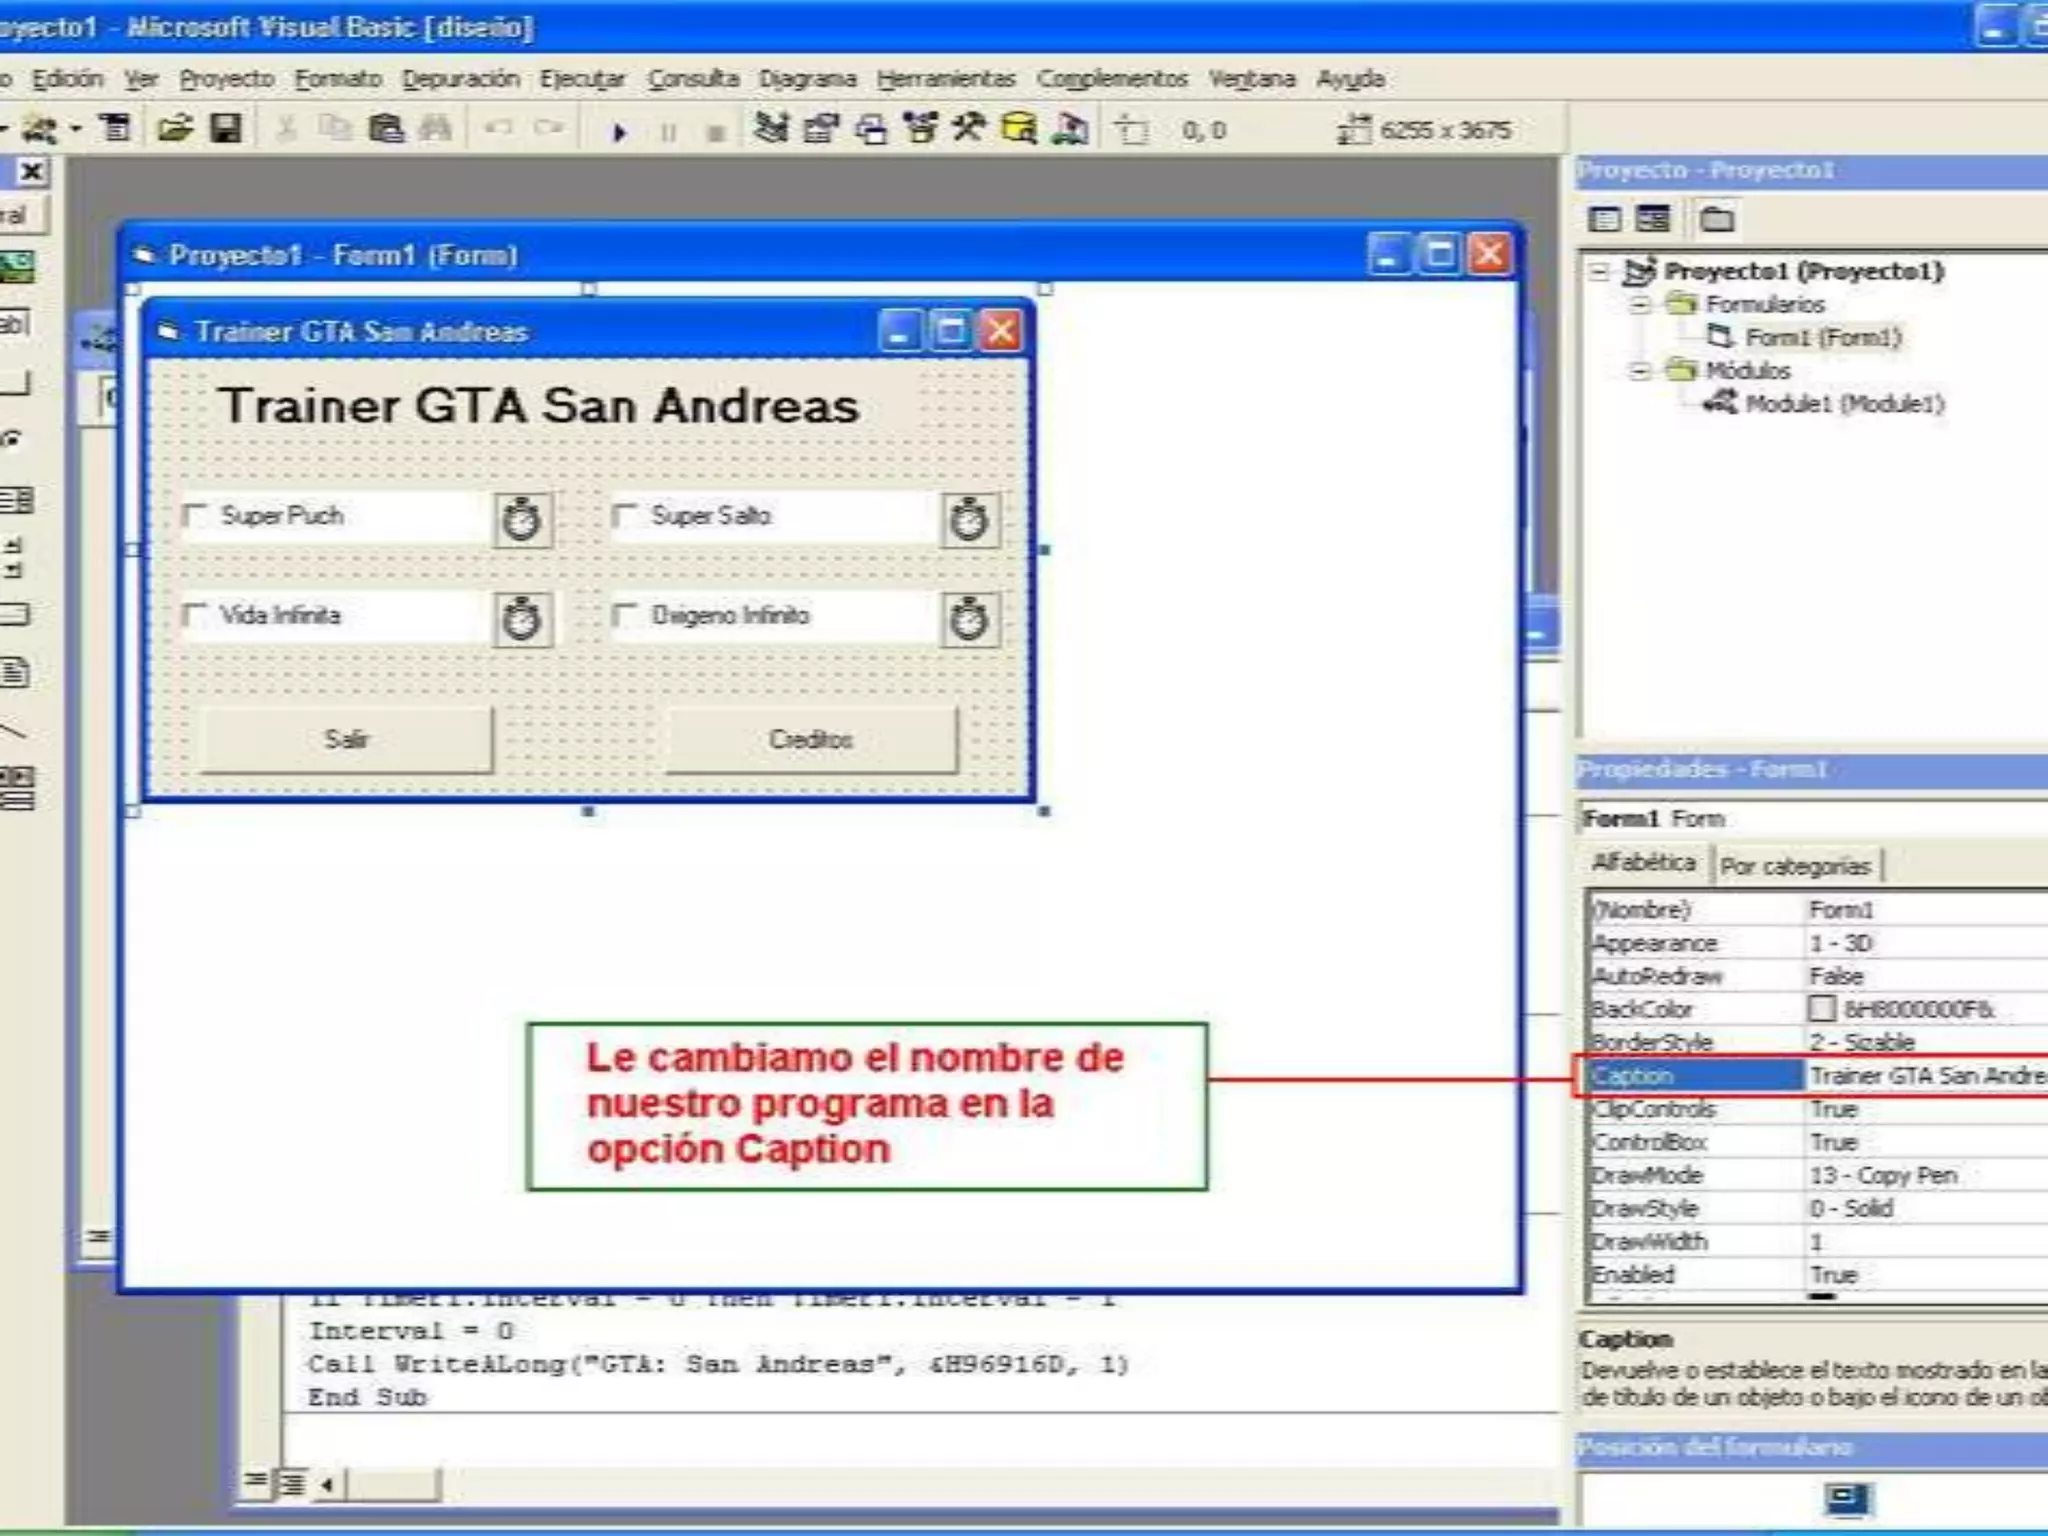
Task: Click the Menu Editor toolbar icon
Action: tap(115, 129)
